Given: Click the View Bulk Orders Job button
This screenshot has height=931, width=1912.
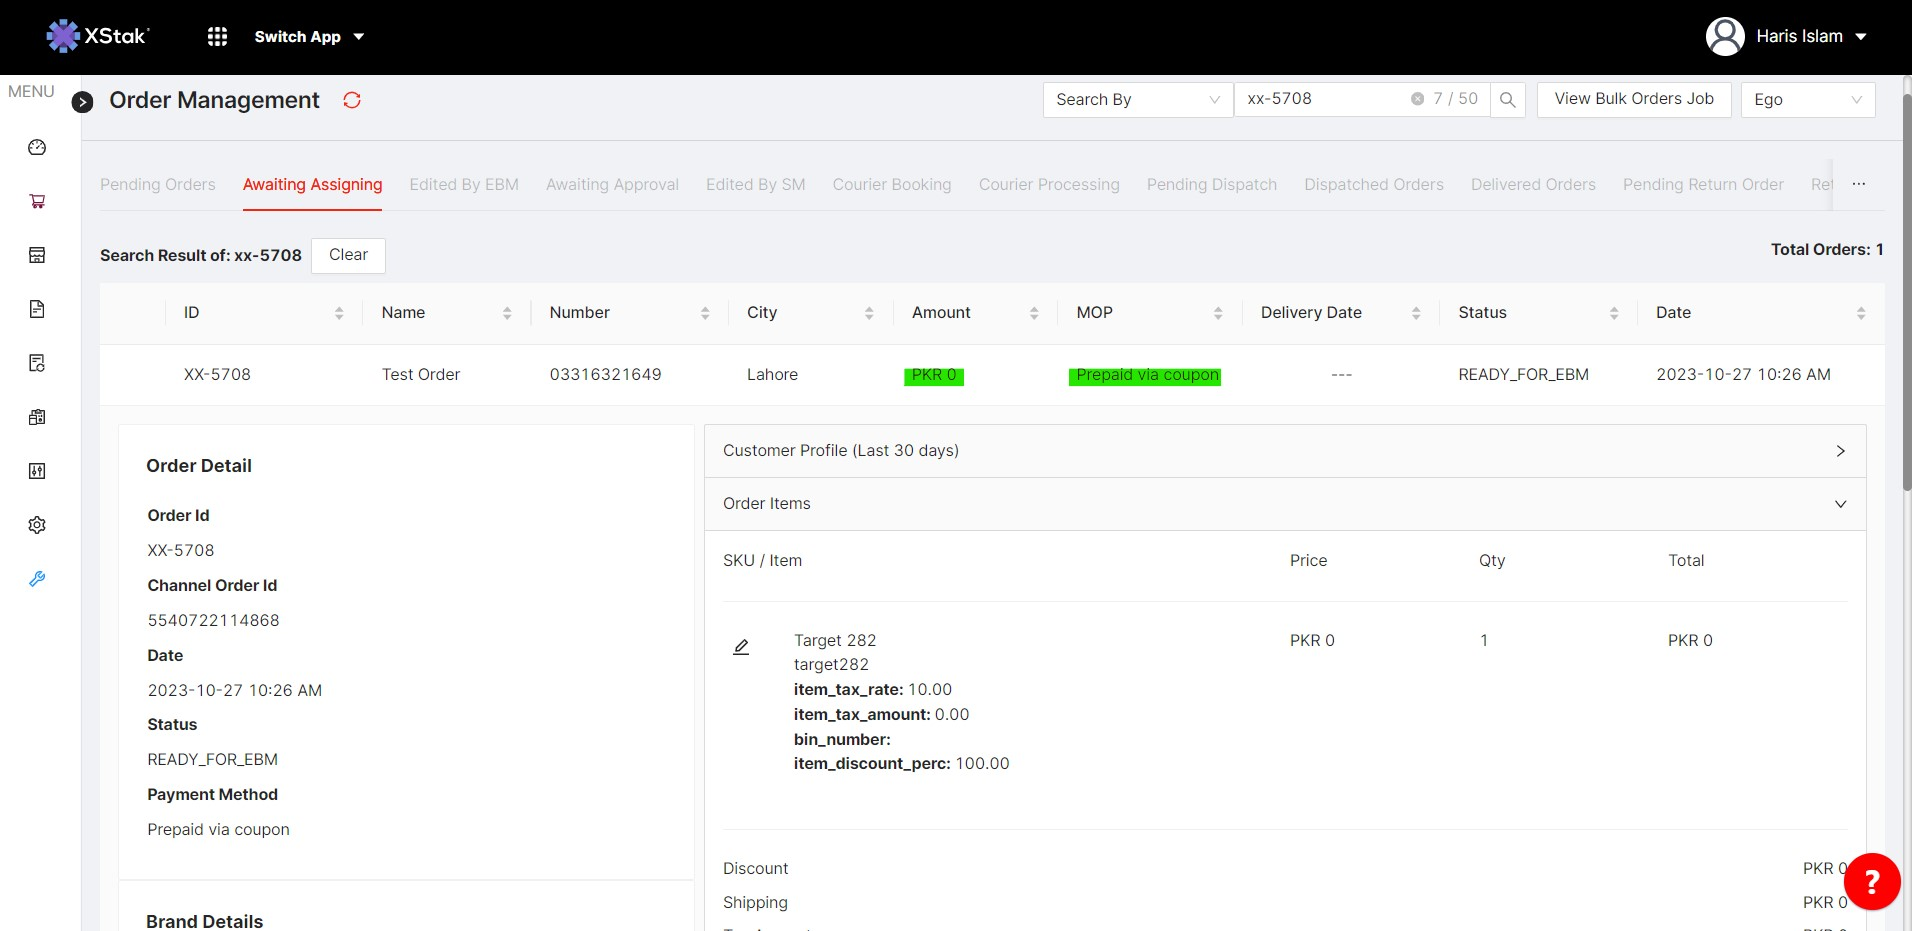Looking at the screenshot, I should tap(1633, 99).
